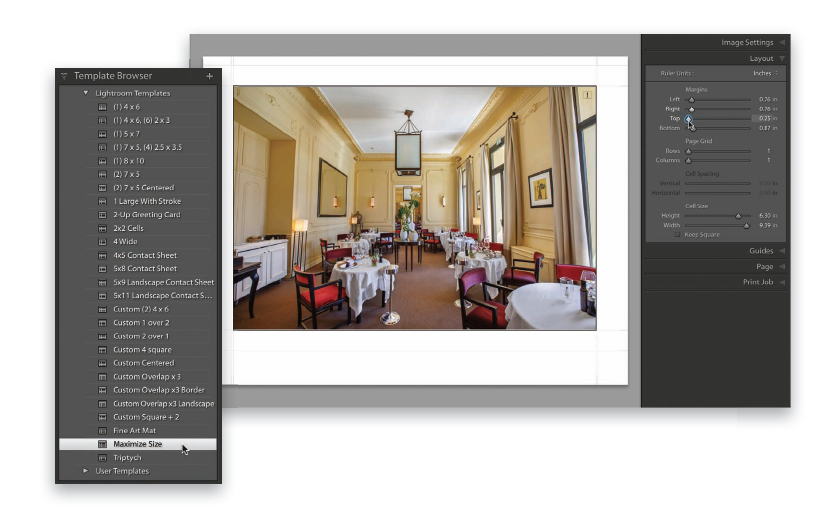This screenshot has width=826, height=528.
Task: Click the template icon beside (1) 8 x 10
Action: pyautogui.click(x=102, y=161)
